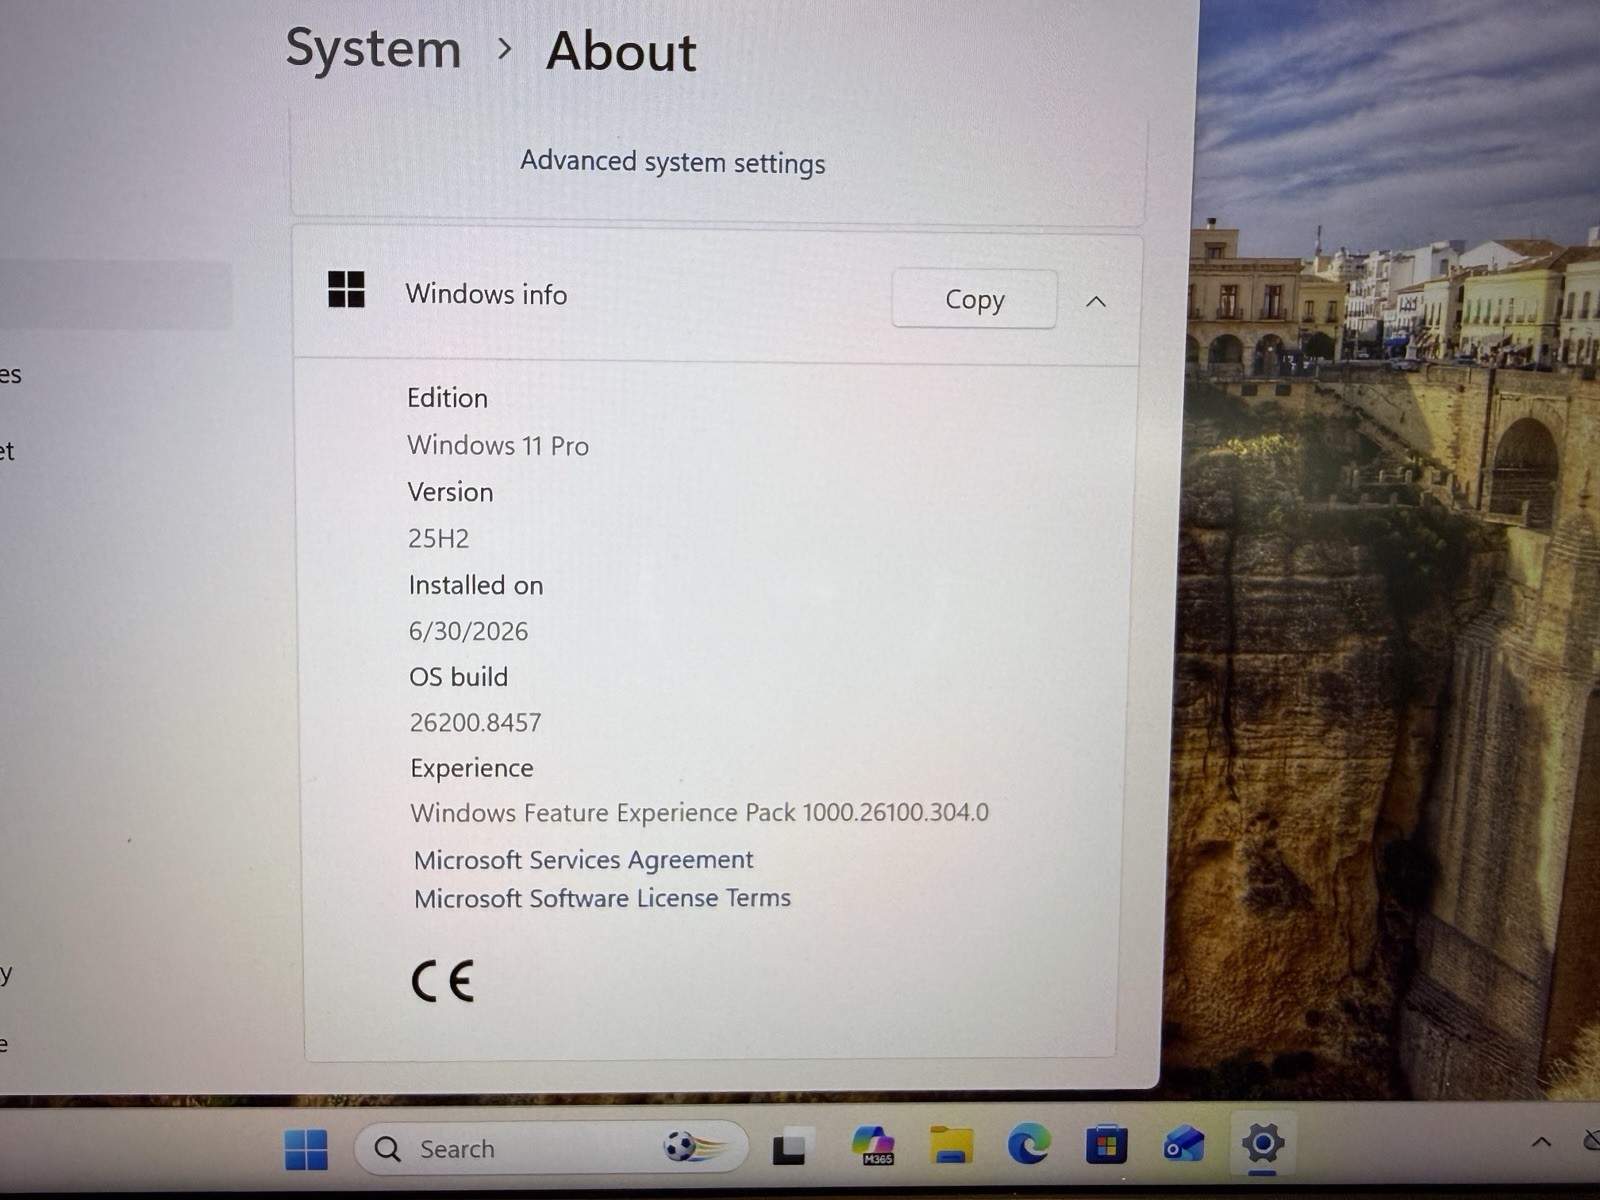
Task: Select Windows Feature Experience Pack version text
Action: pyautogui.click(x=699, y=812)
